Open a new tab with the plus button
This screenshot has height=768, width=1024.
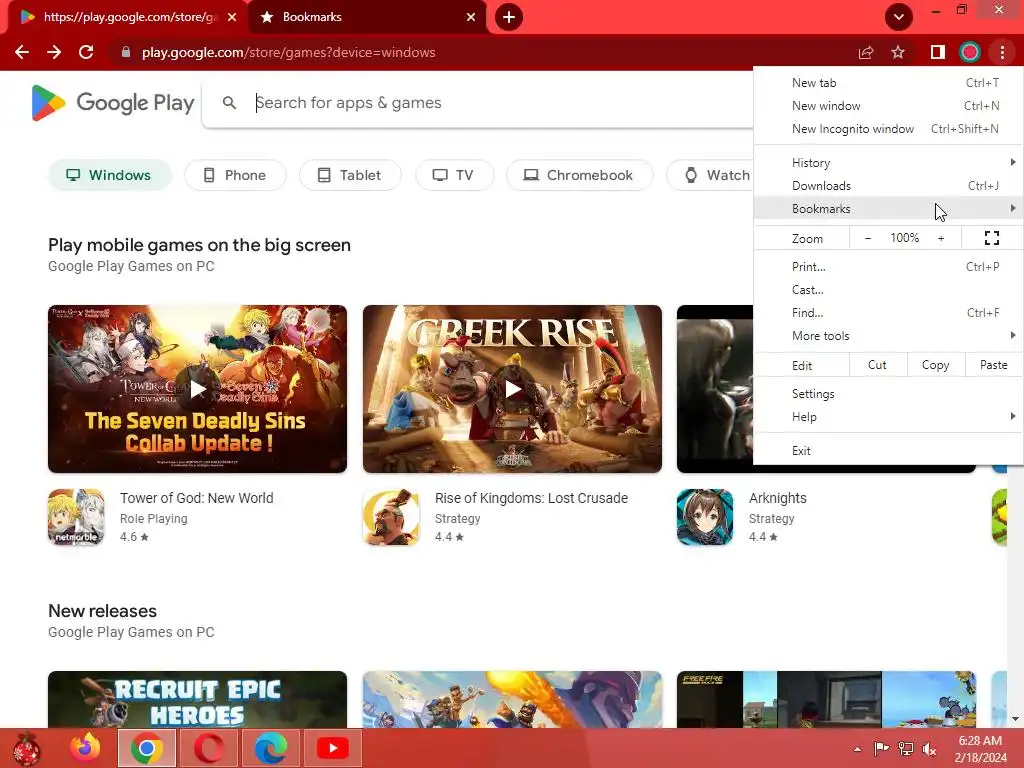509,17
